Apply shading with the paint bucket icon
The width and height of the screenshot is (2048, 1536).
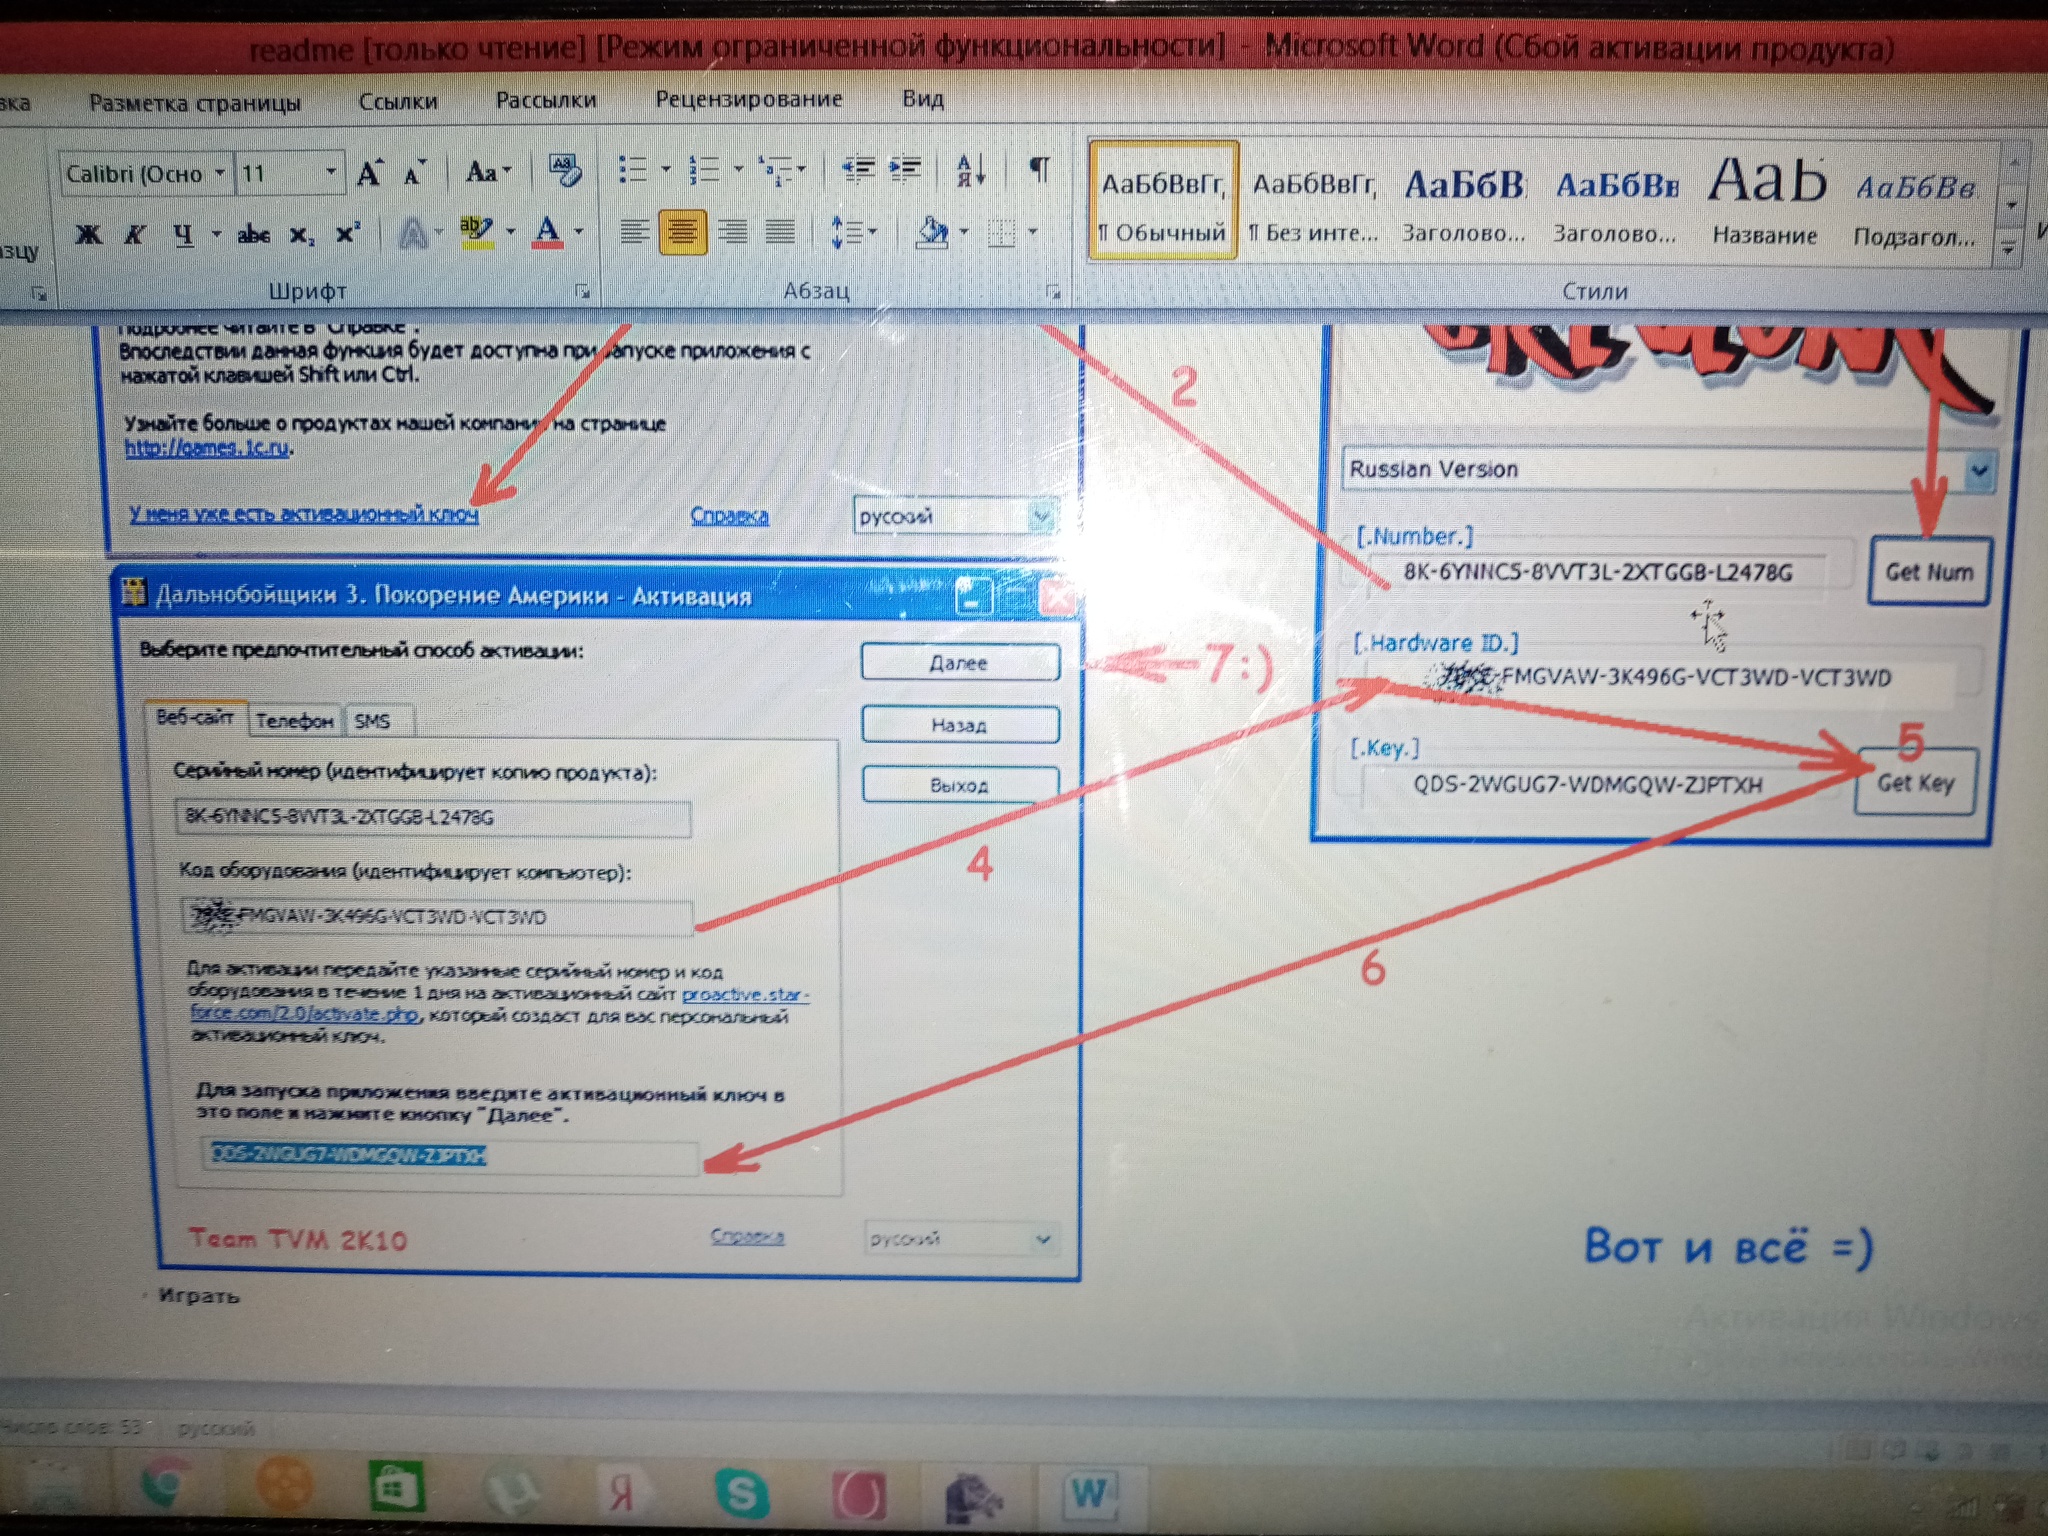click(932, 233)
